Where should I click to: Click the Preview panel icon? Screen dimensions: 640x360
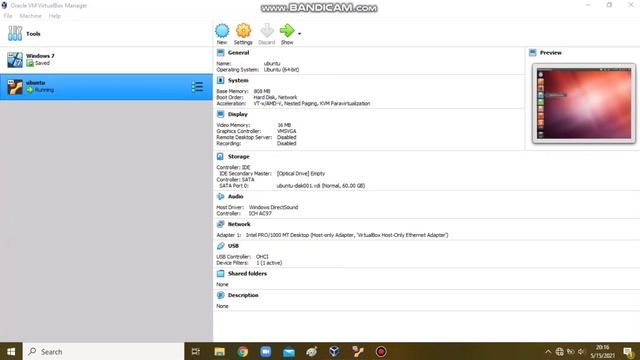[x=533, y=53]
